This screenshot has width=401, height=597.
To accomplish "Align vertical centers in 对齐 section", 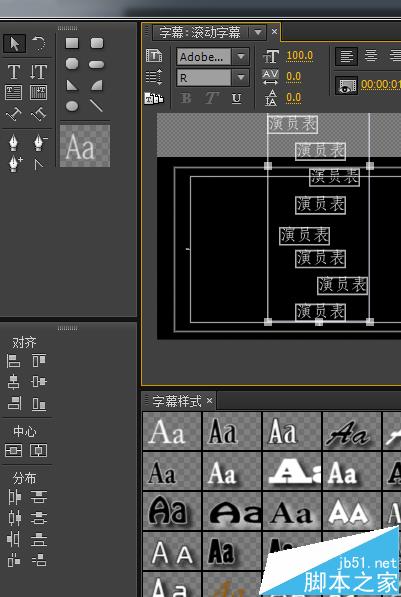I will [39, 382].
